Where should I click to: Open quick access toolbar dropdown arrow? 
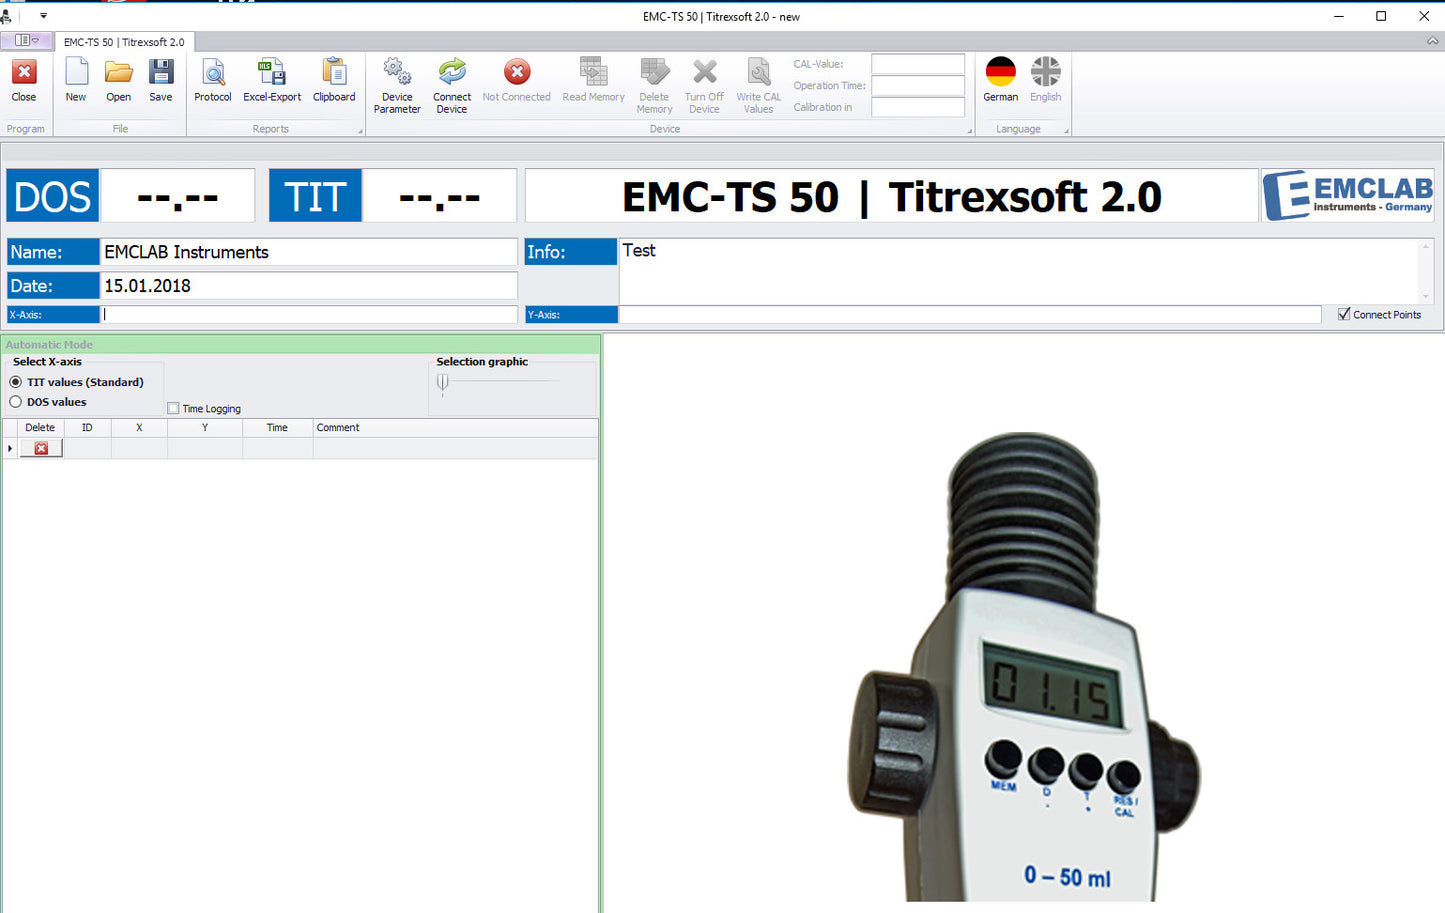coord(43,16)
